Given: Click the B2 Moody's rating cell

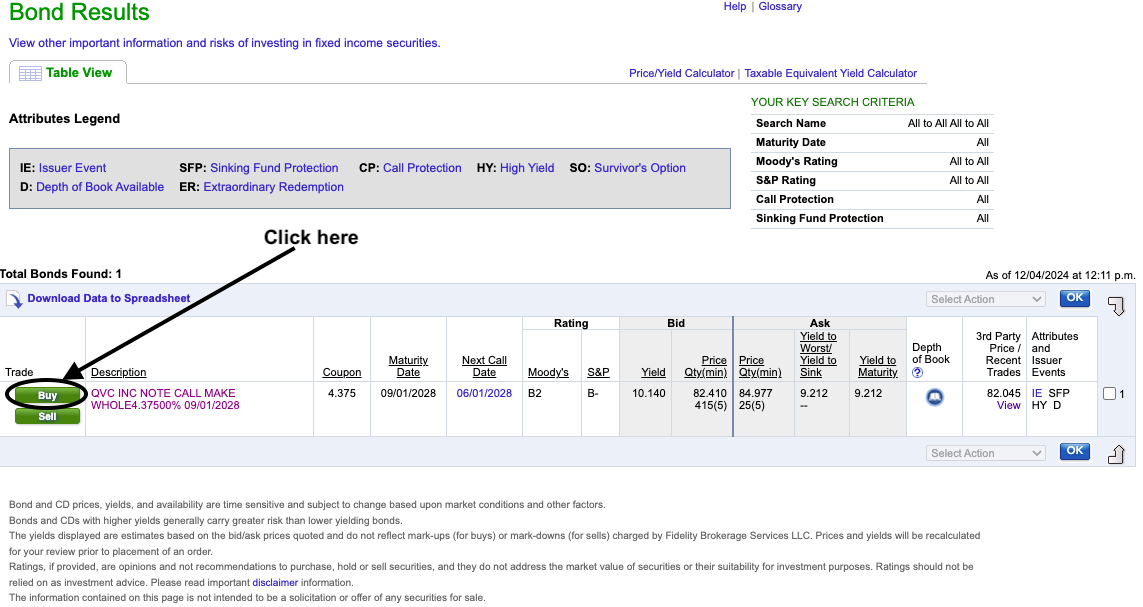Looking at the screenshot, I should 534,393.
